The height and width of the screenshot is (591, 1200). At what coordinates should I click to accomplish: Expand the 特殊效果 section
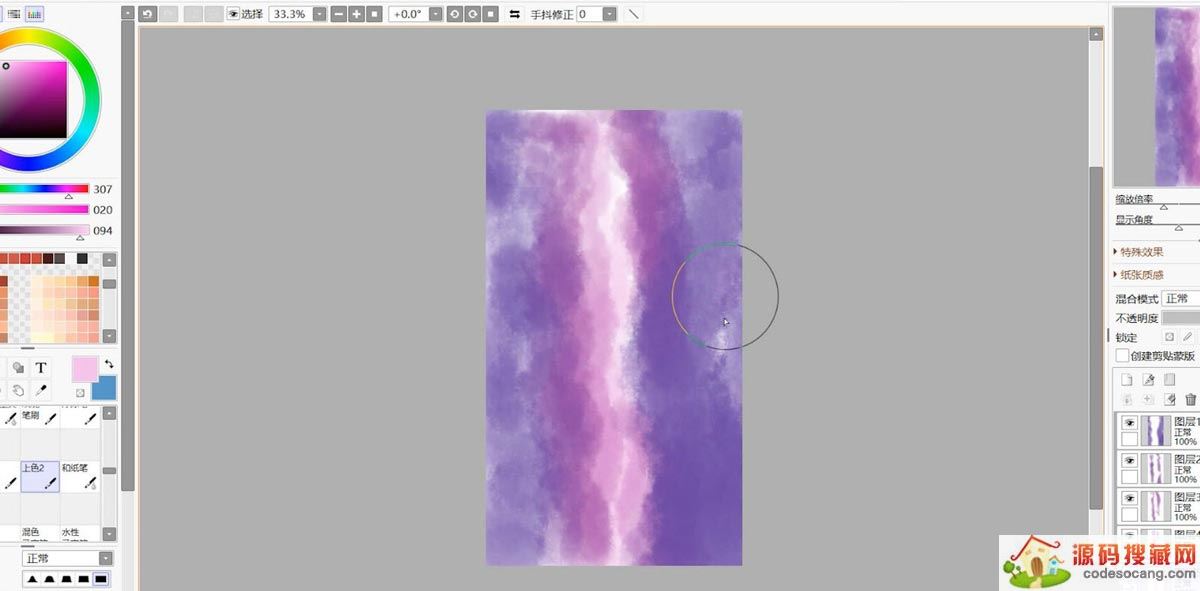1140,252
